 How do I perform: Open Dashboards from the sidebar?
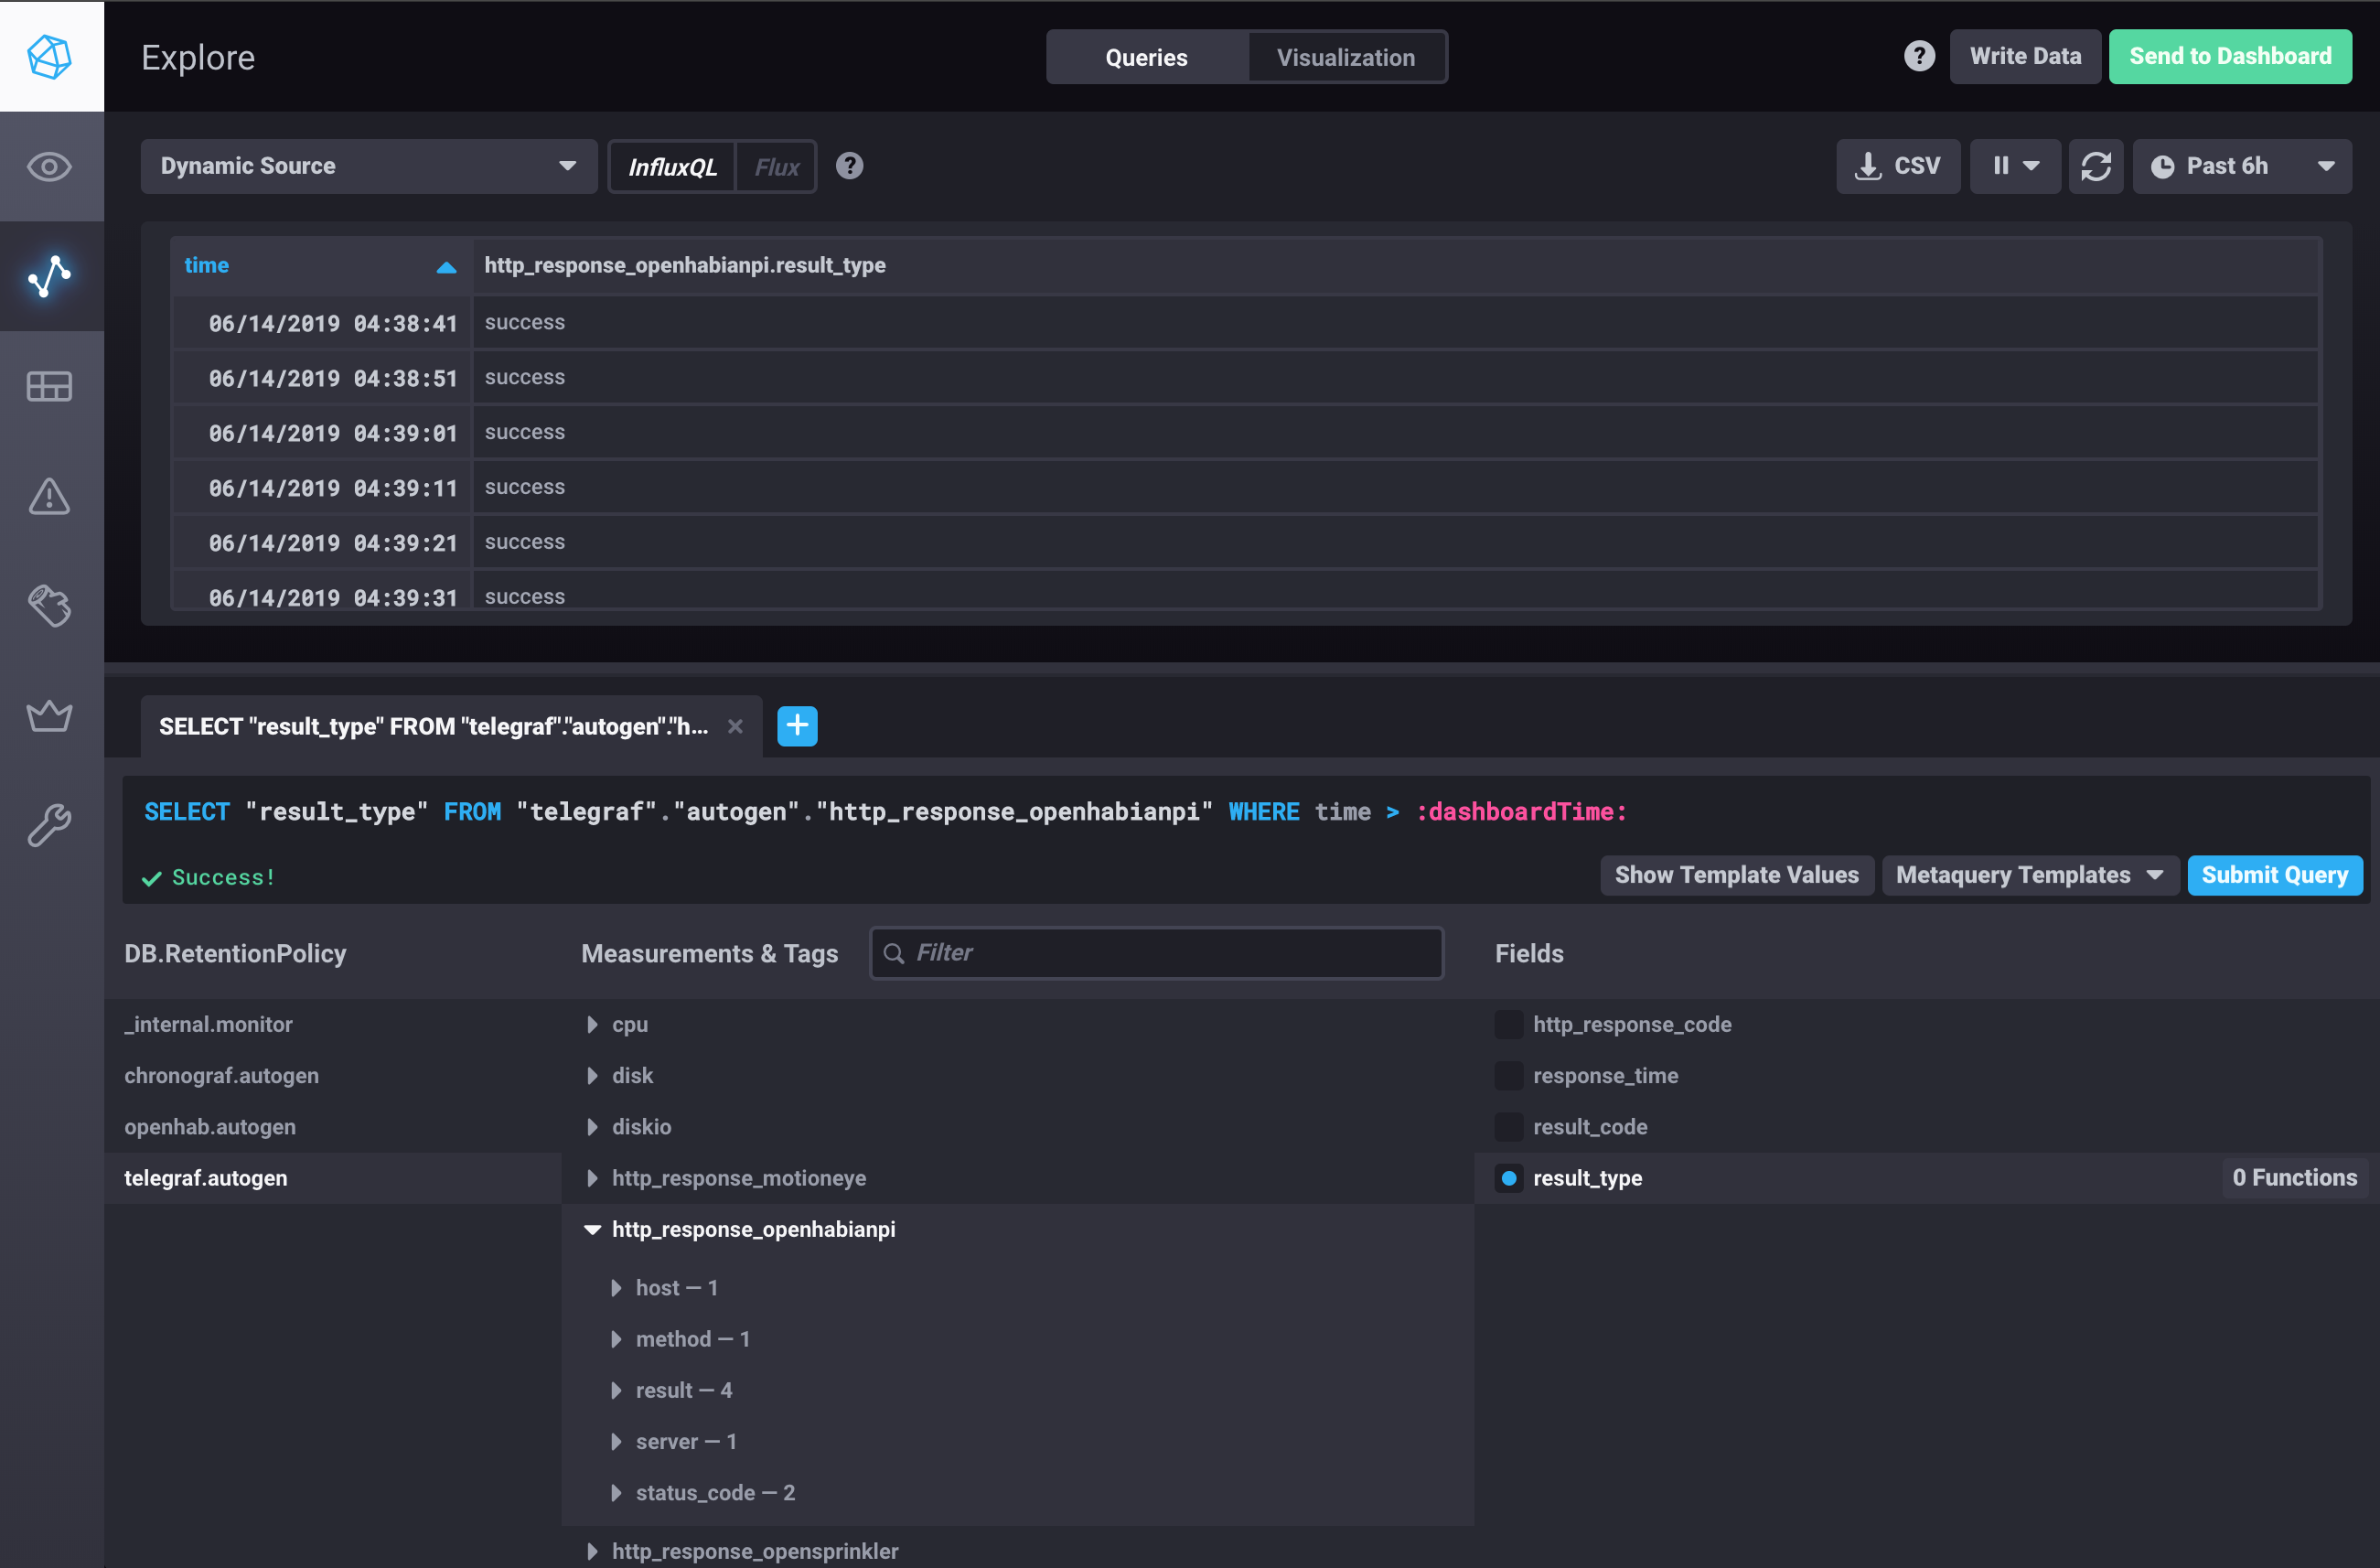(x=50, y=387)
